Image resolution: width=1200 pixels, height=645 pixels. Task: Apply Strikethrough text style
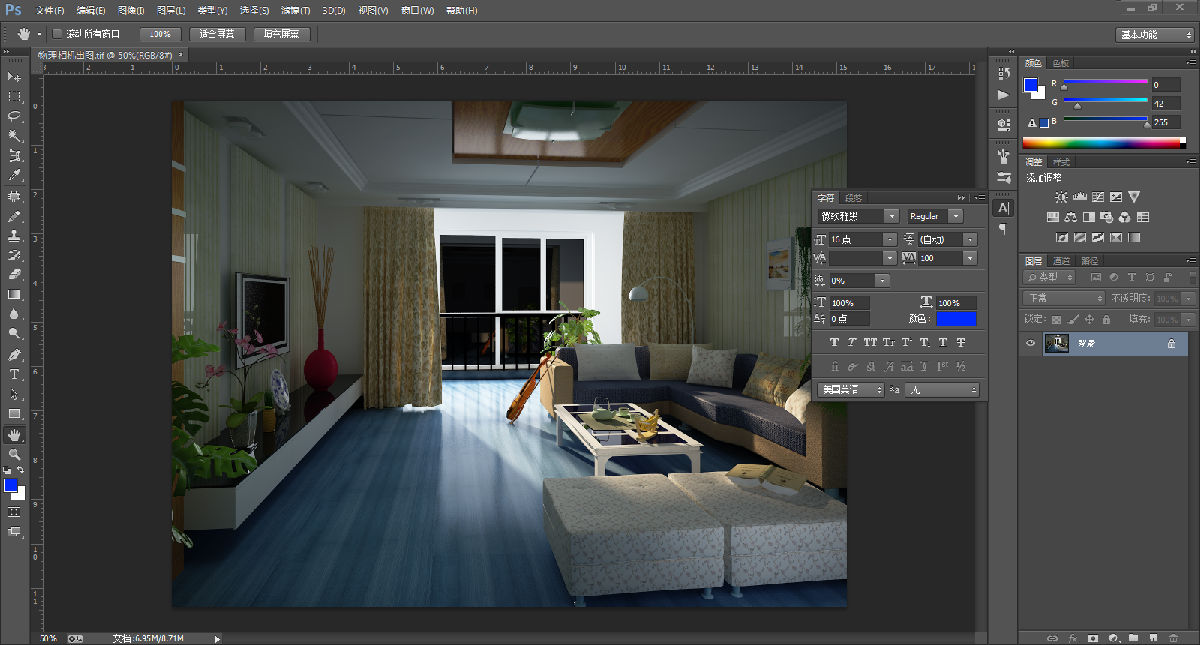click(960, 343)
